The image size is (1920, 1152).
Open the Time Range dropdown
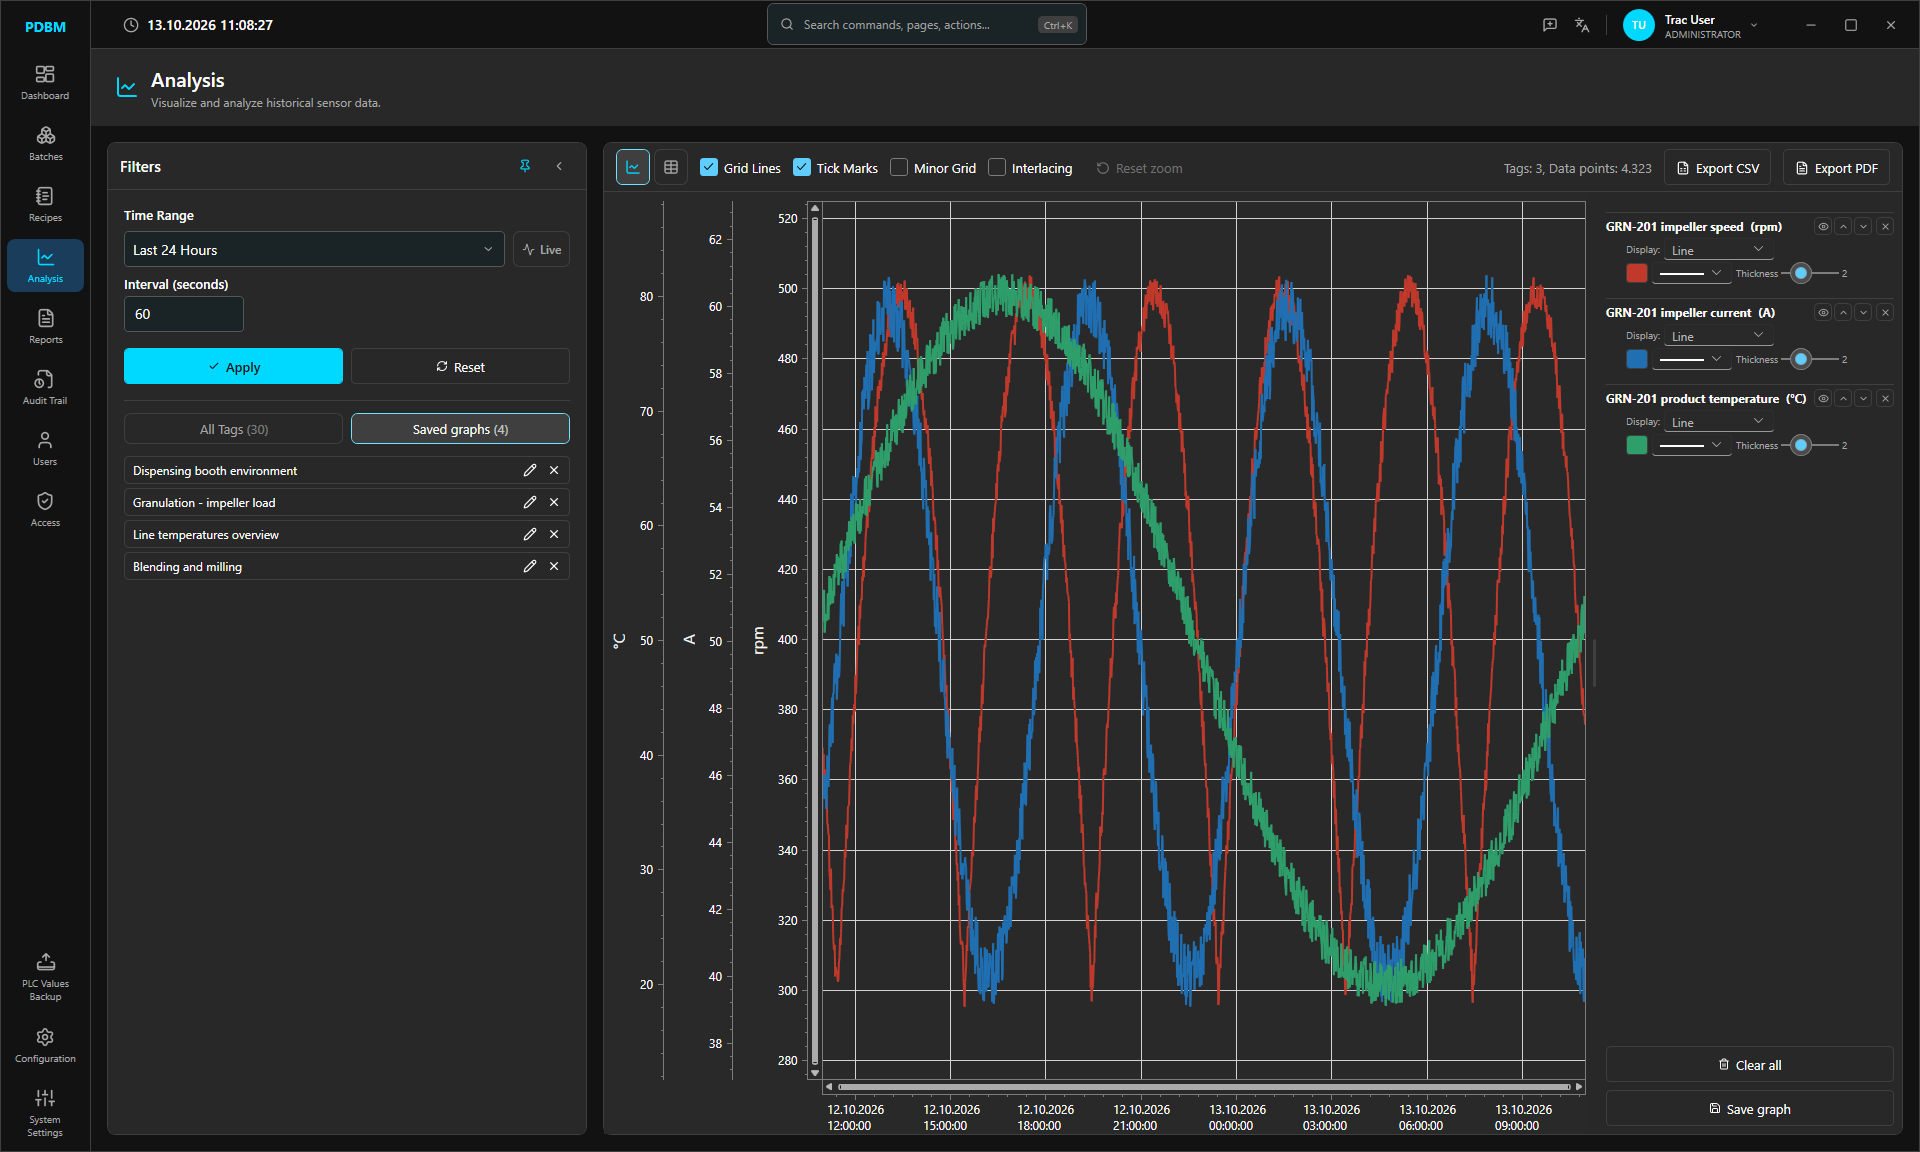[314, 250]
